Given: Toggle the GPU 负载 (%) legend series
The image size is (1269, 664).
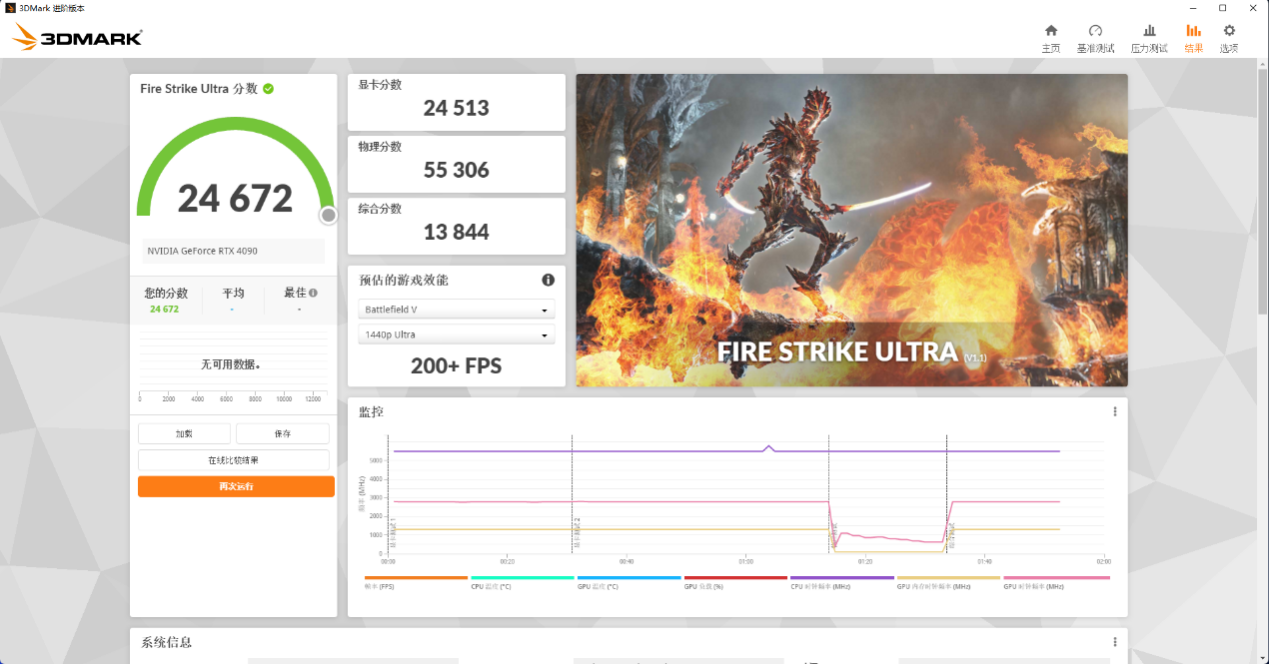Looking at the screenshot, I should [735, 582].
